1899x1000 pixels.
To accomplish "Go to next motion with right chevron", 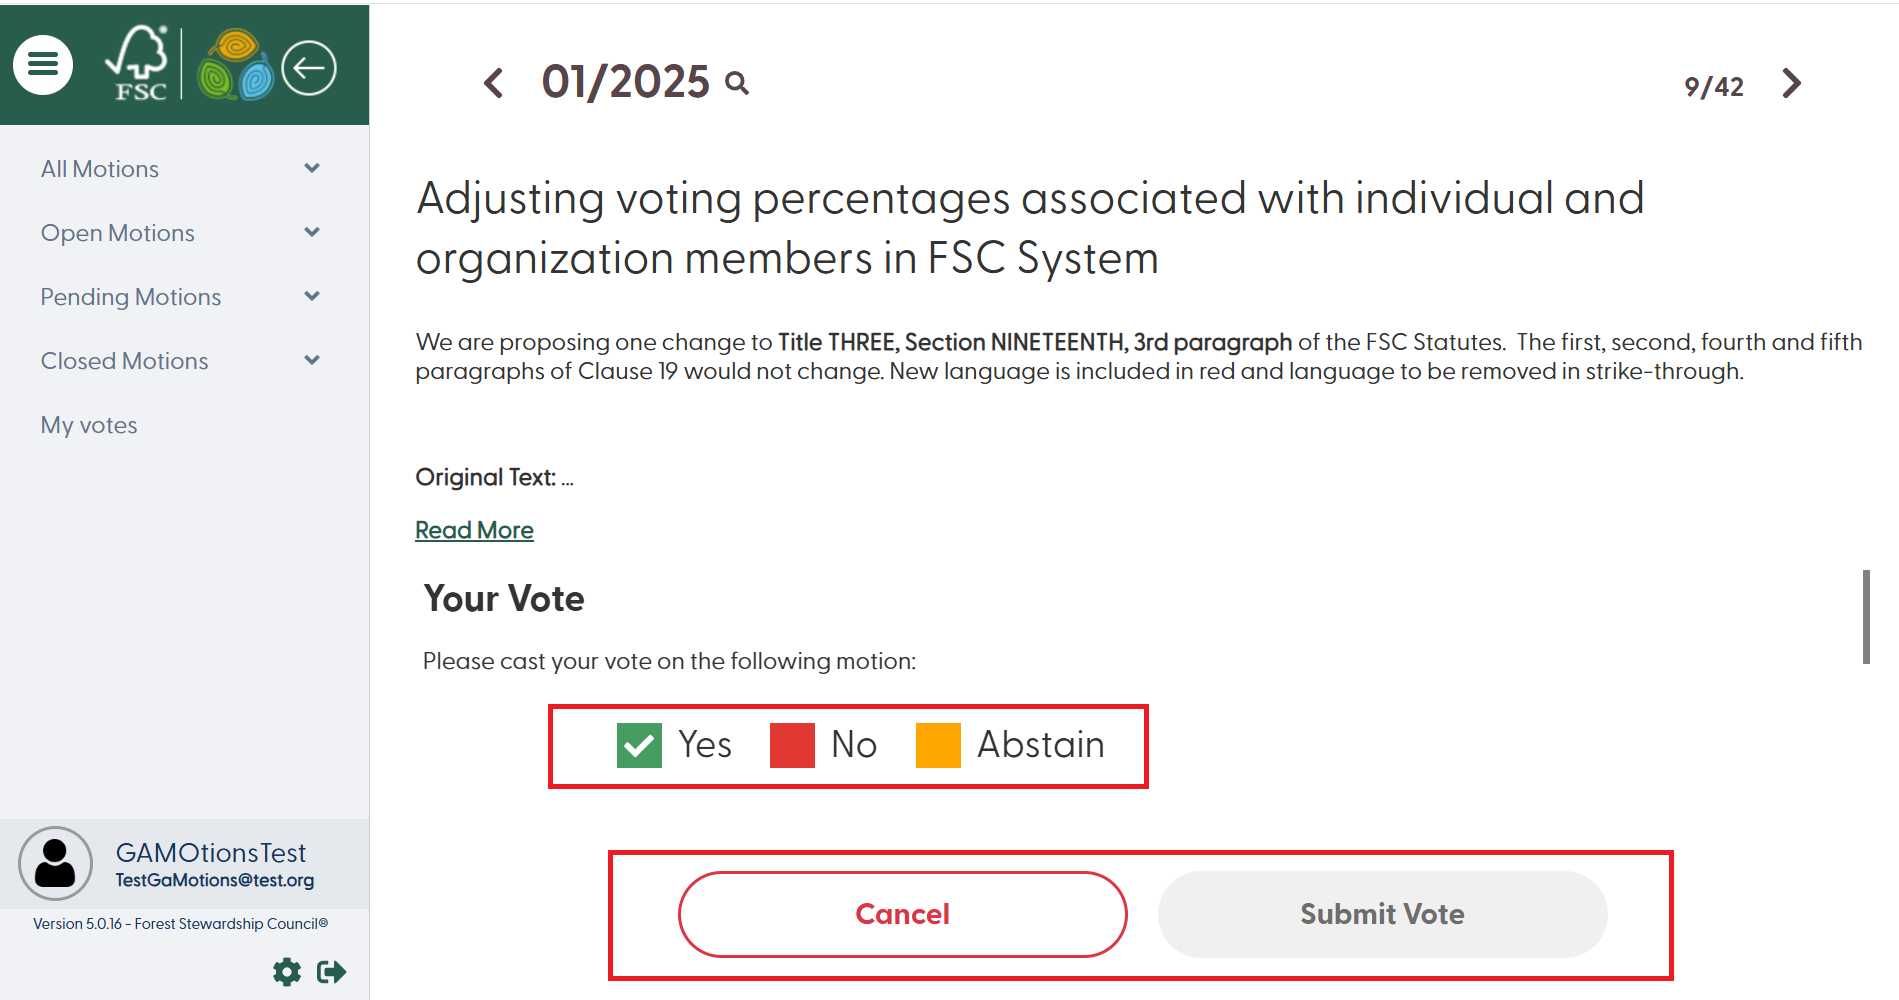I will (1791, 84).
